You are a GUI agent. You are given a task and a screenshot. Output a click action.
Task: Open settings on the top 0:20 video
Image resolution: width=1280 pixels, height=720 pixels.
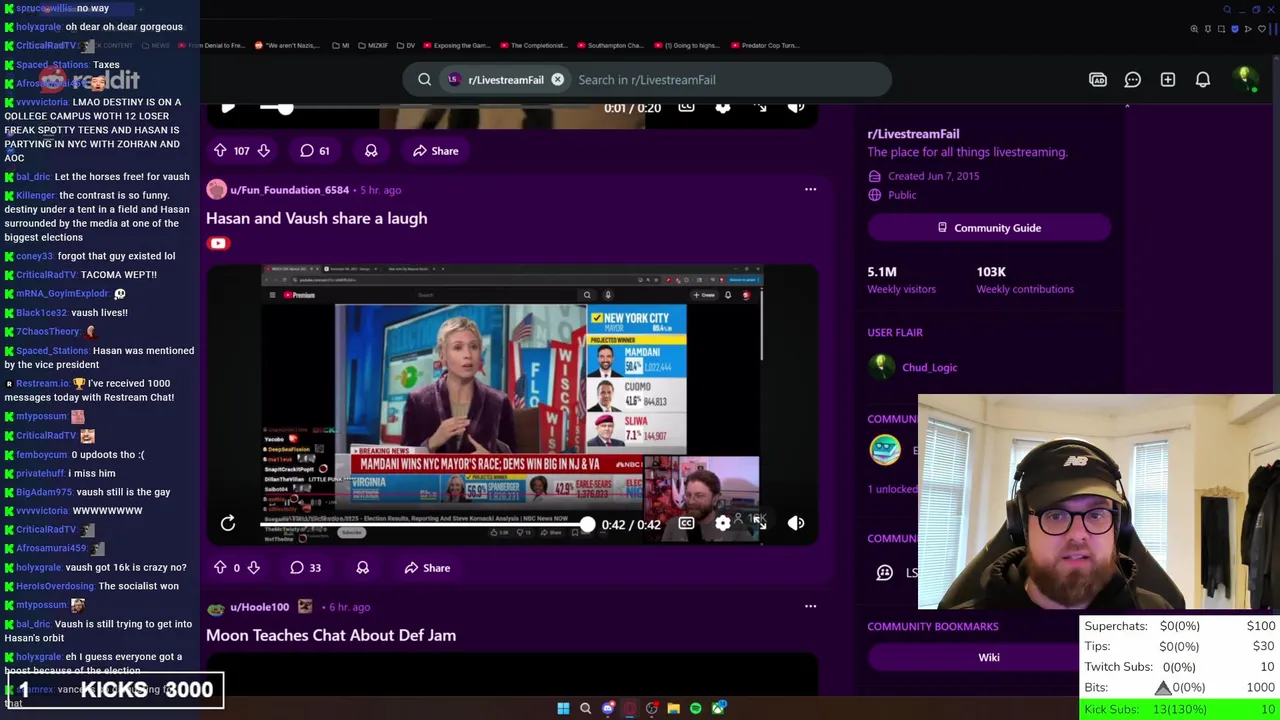click(722, 107)
